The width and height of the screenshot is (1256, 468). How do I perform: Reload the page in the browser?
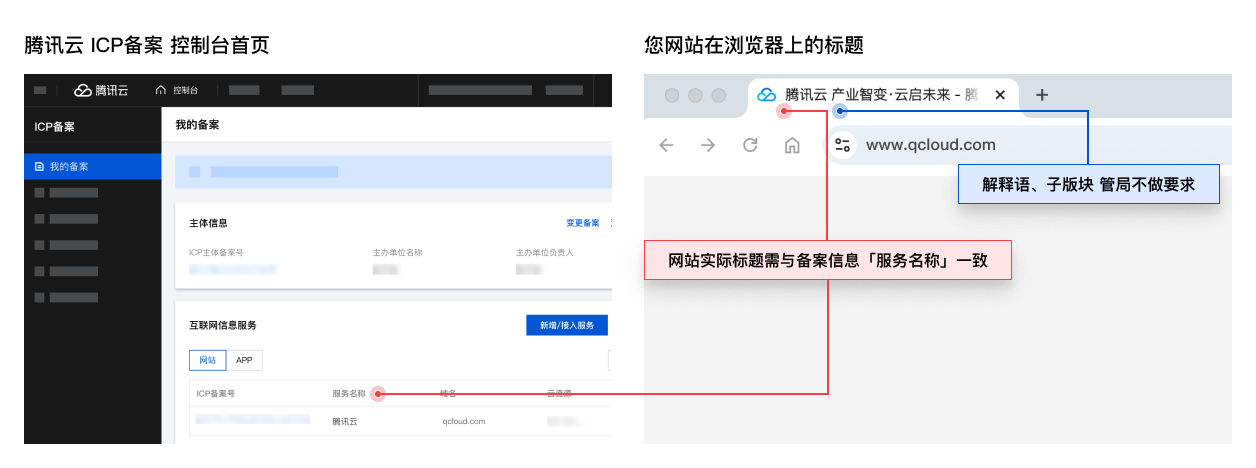click(750, 145)
